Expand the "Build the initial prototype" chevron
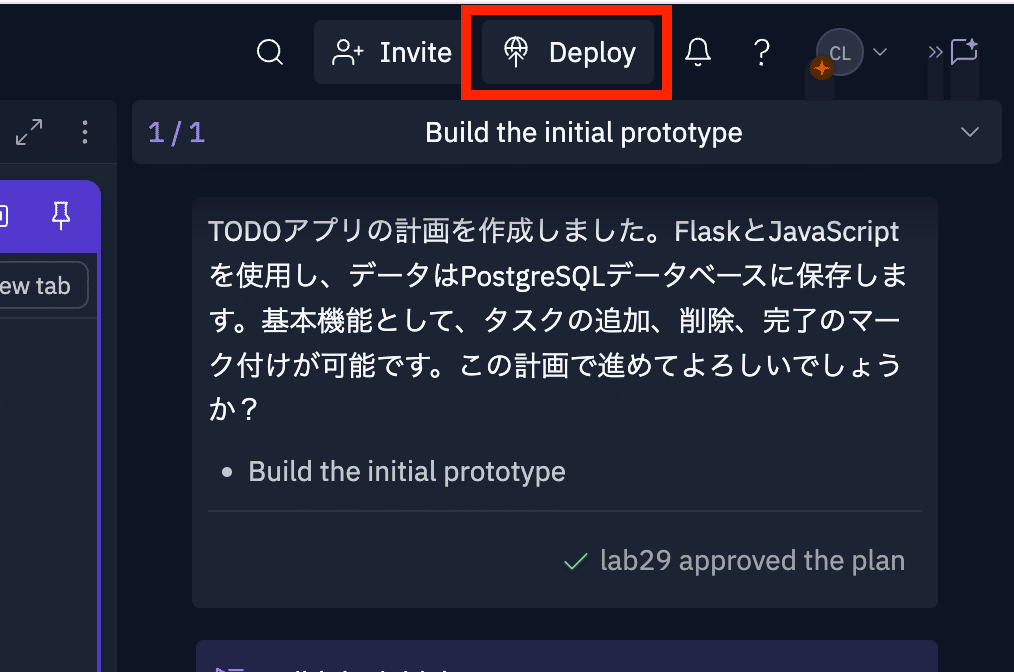This screenshot has height=672, width=1014. [x=969, y=132]
